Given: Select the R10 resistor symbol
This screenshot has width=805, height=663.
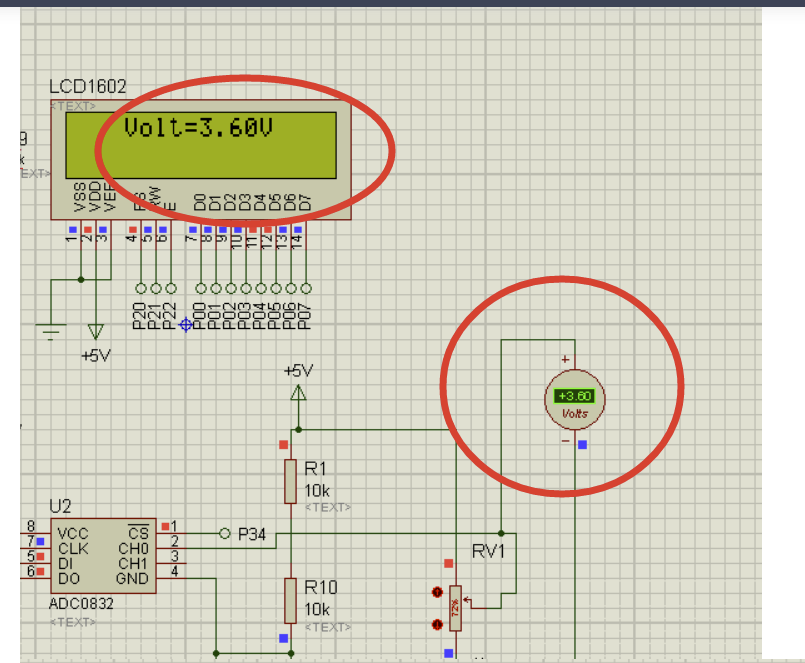Looking at the screenshot, I should [291, 601].
